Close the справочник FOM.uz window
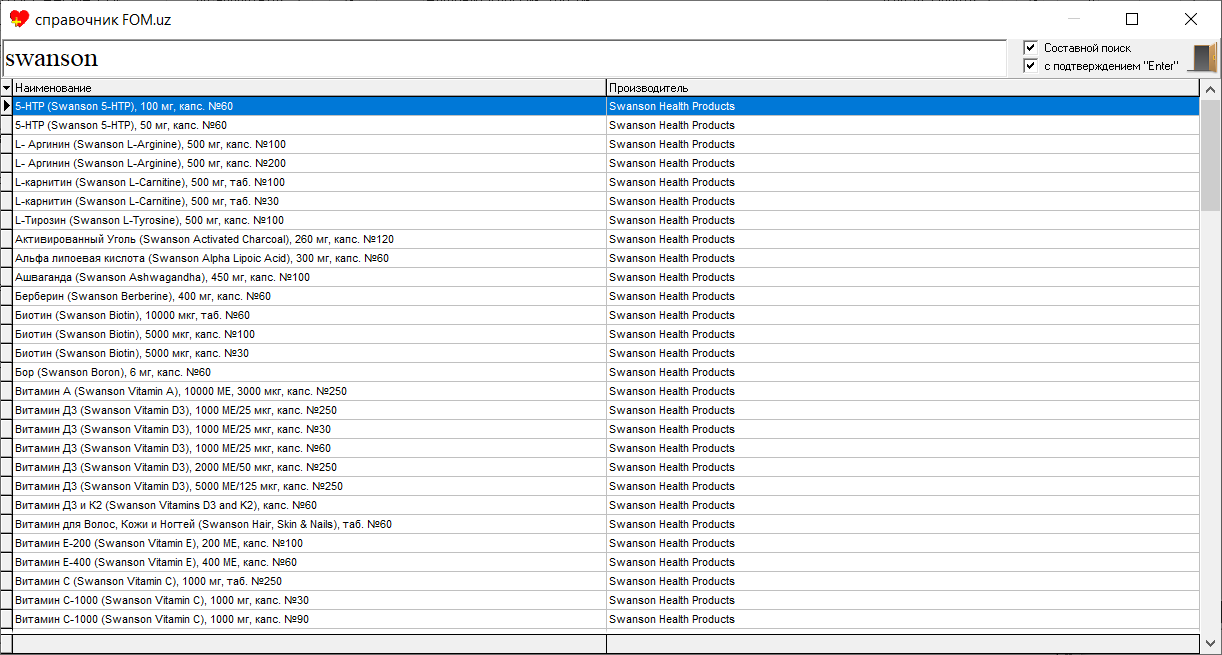The width and height of the screenshot is (1222, 655). [x=1191, y=19]
